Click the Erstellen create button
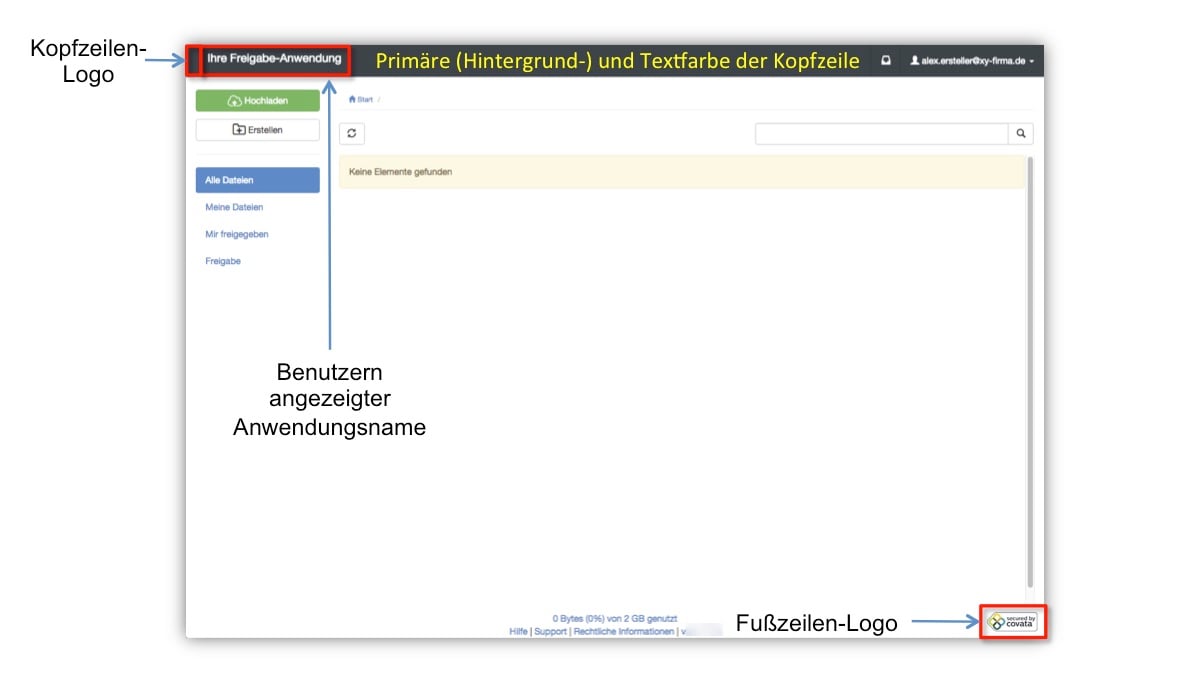This screenshot has width=1200, height=675. click(258, 130)
